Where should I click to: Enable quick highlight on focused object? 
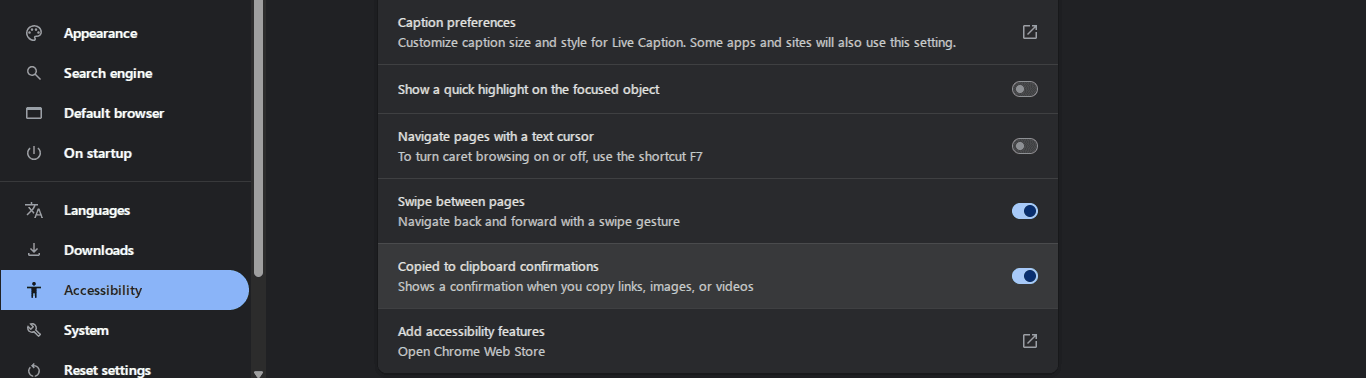1025,89
